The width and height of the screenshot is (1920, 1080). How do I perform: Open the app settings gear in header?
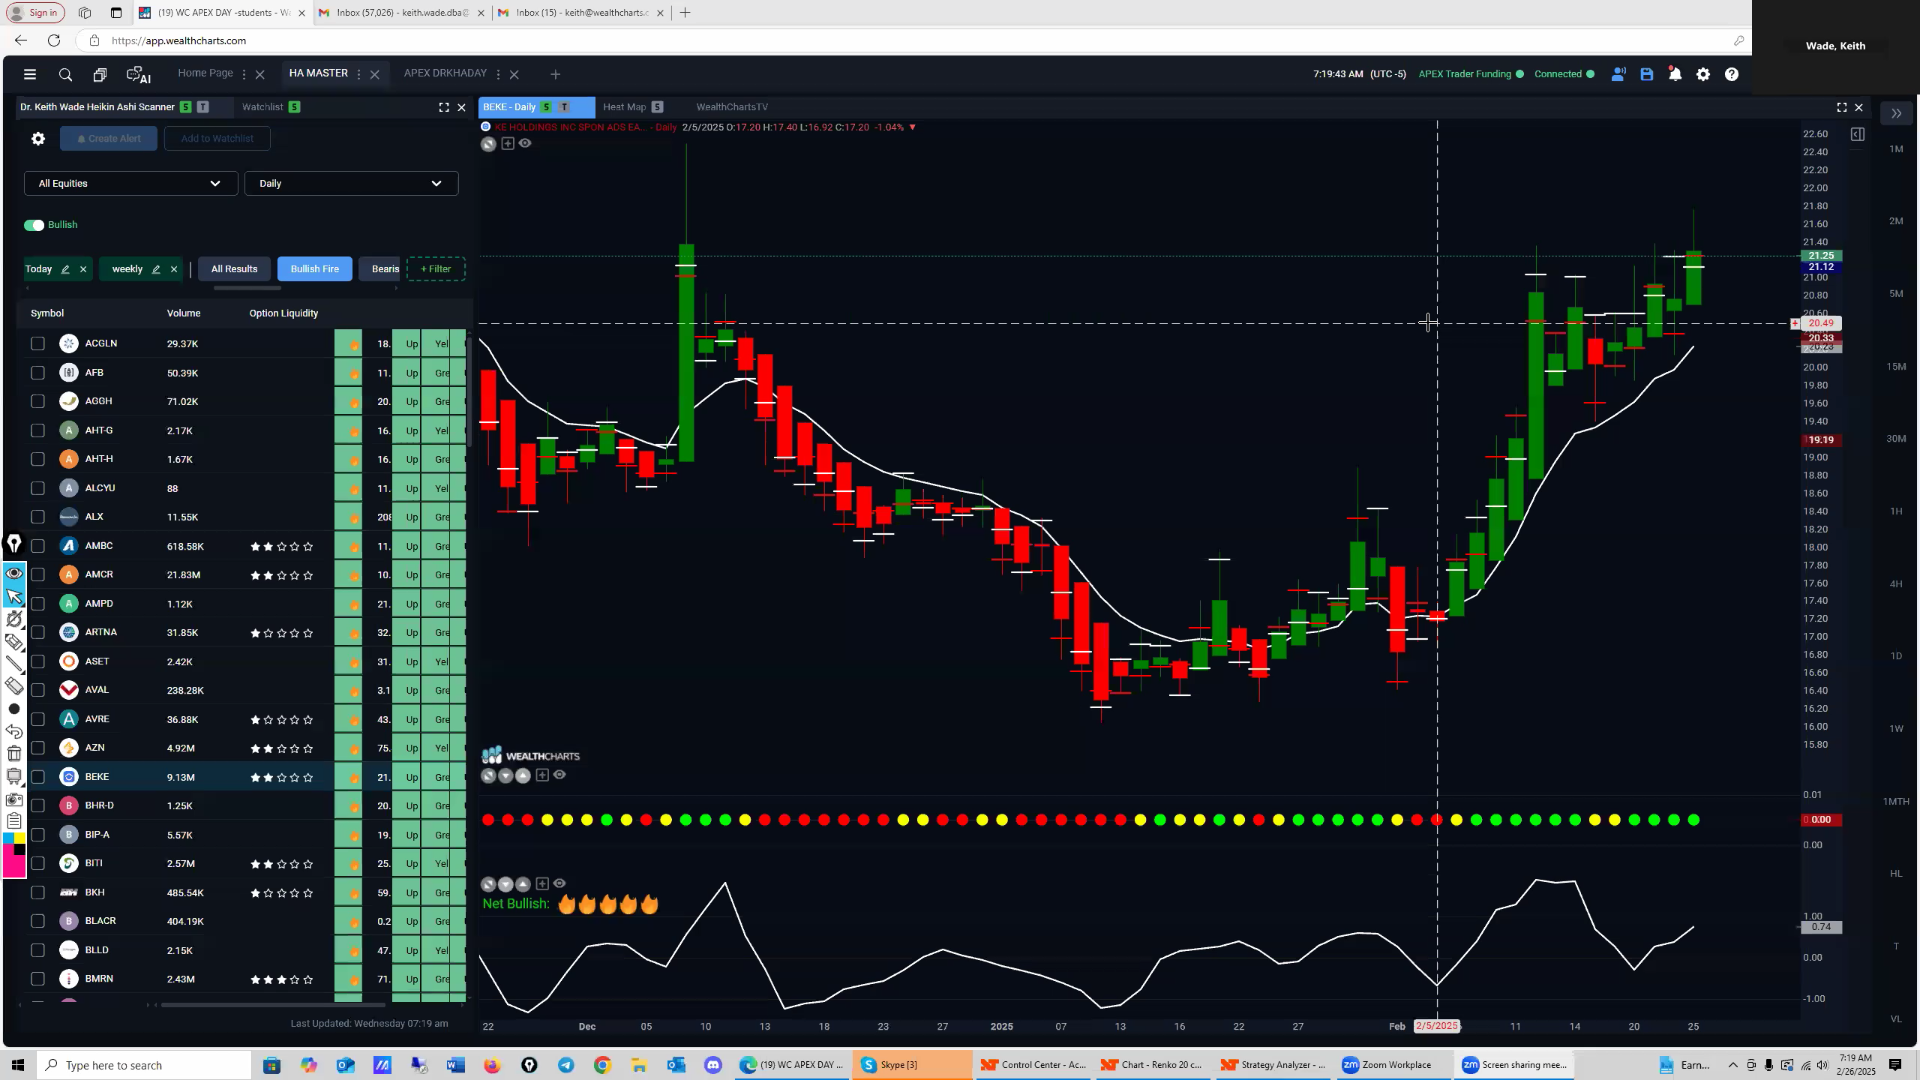(1703, 74)
